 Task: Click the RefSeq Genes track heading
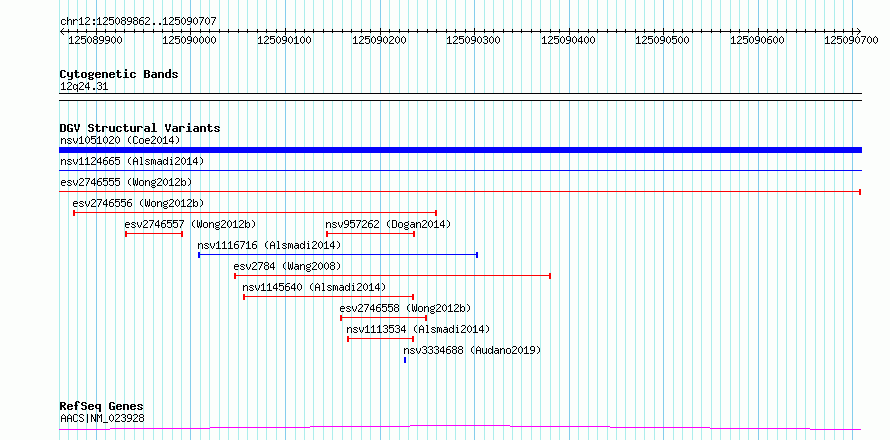pyautogui.click(x=102, y=407)
